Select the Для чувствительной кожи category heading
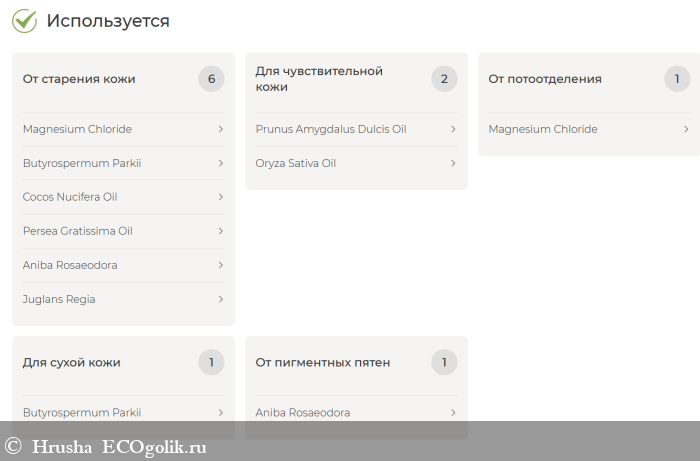 click(x=319, y=79)
